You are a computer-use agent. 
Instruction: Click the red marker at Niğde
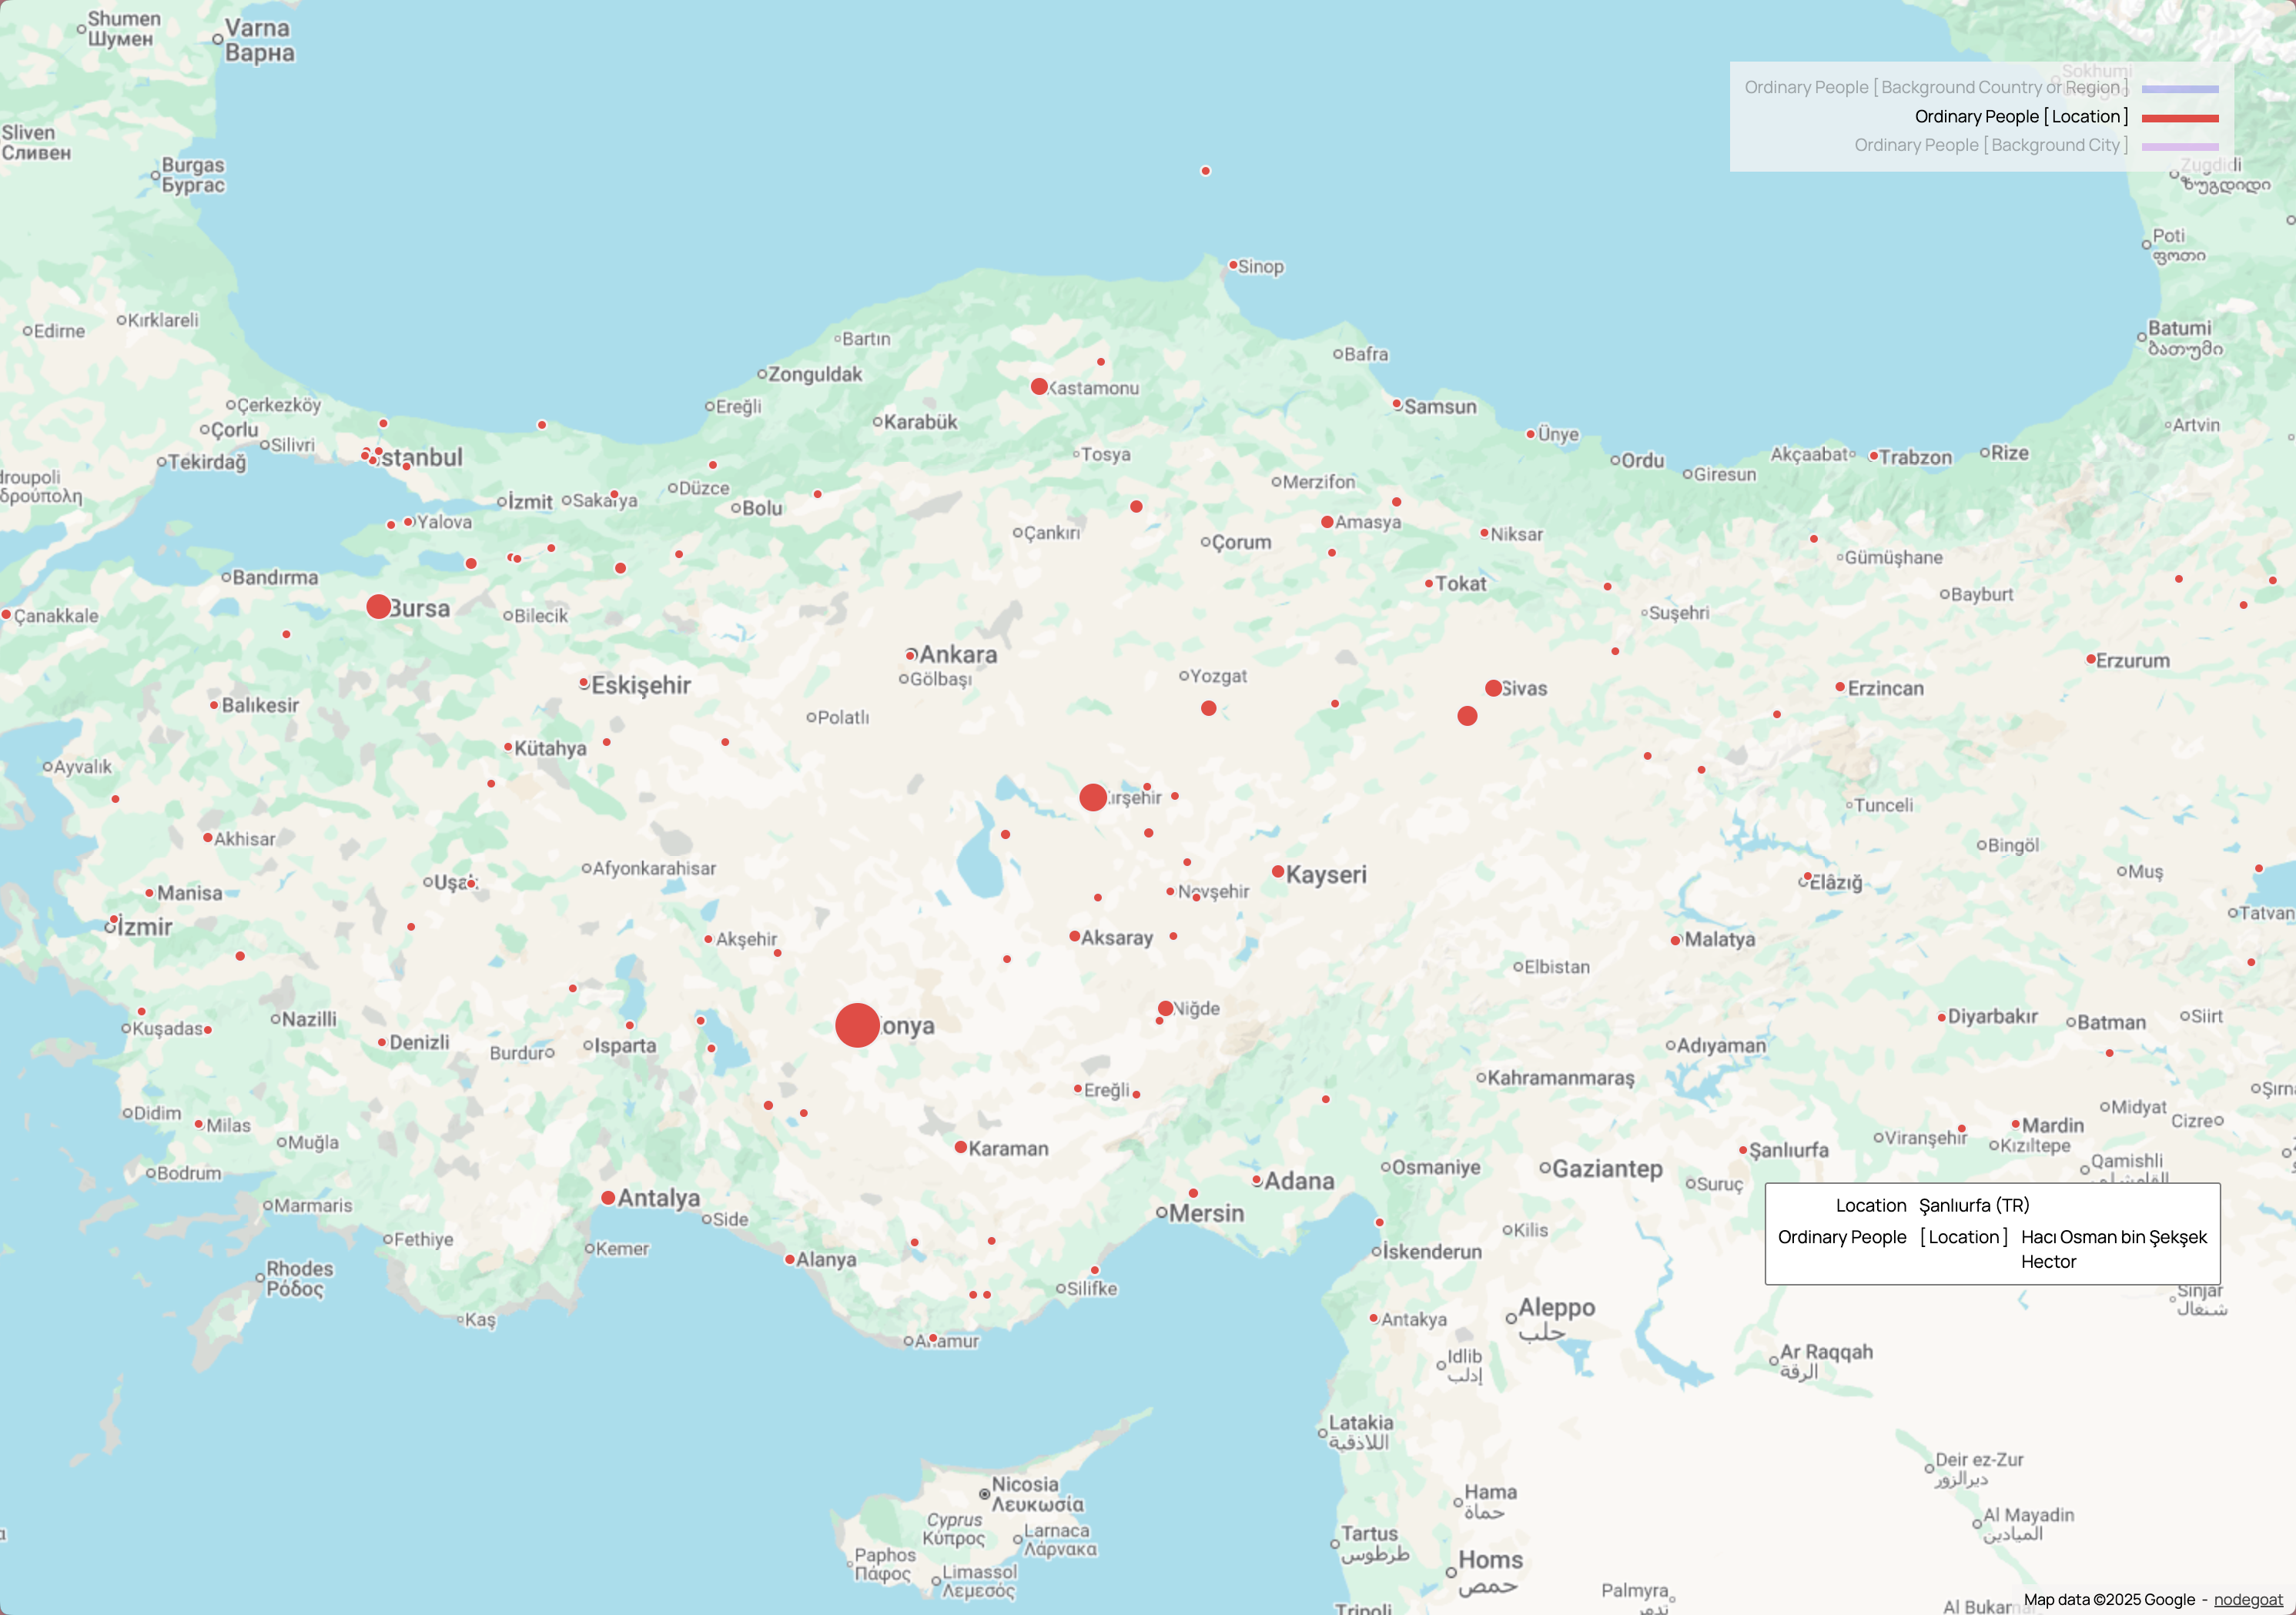1165,1008
